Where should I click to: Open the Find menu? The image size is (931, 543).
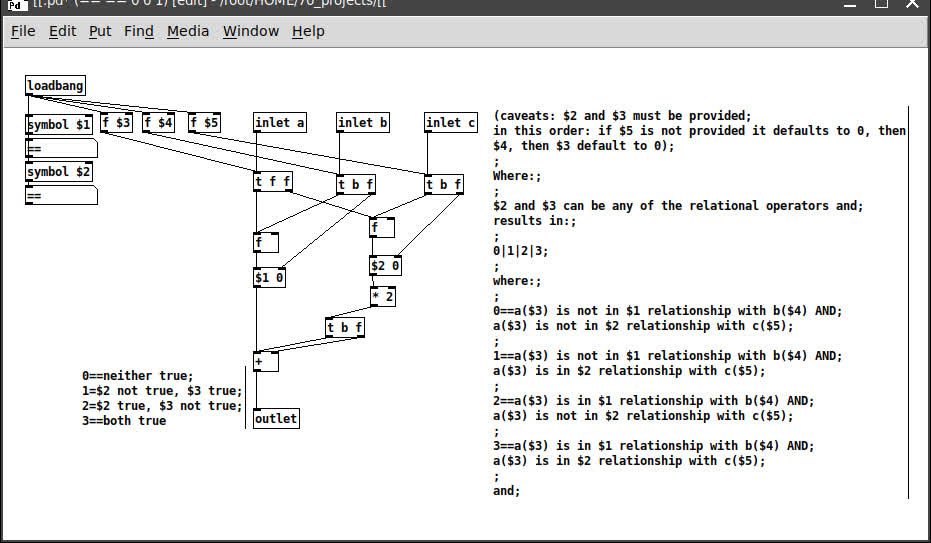tap(138, 31)
